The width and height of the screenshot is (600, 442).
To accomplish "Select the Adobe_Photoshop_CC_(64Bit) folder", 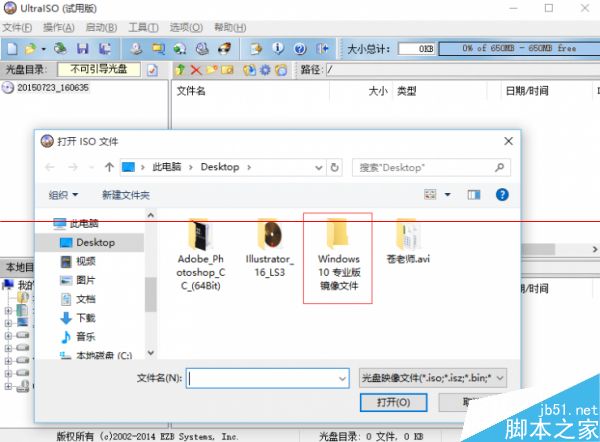I will [201, 254].
